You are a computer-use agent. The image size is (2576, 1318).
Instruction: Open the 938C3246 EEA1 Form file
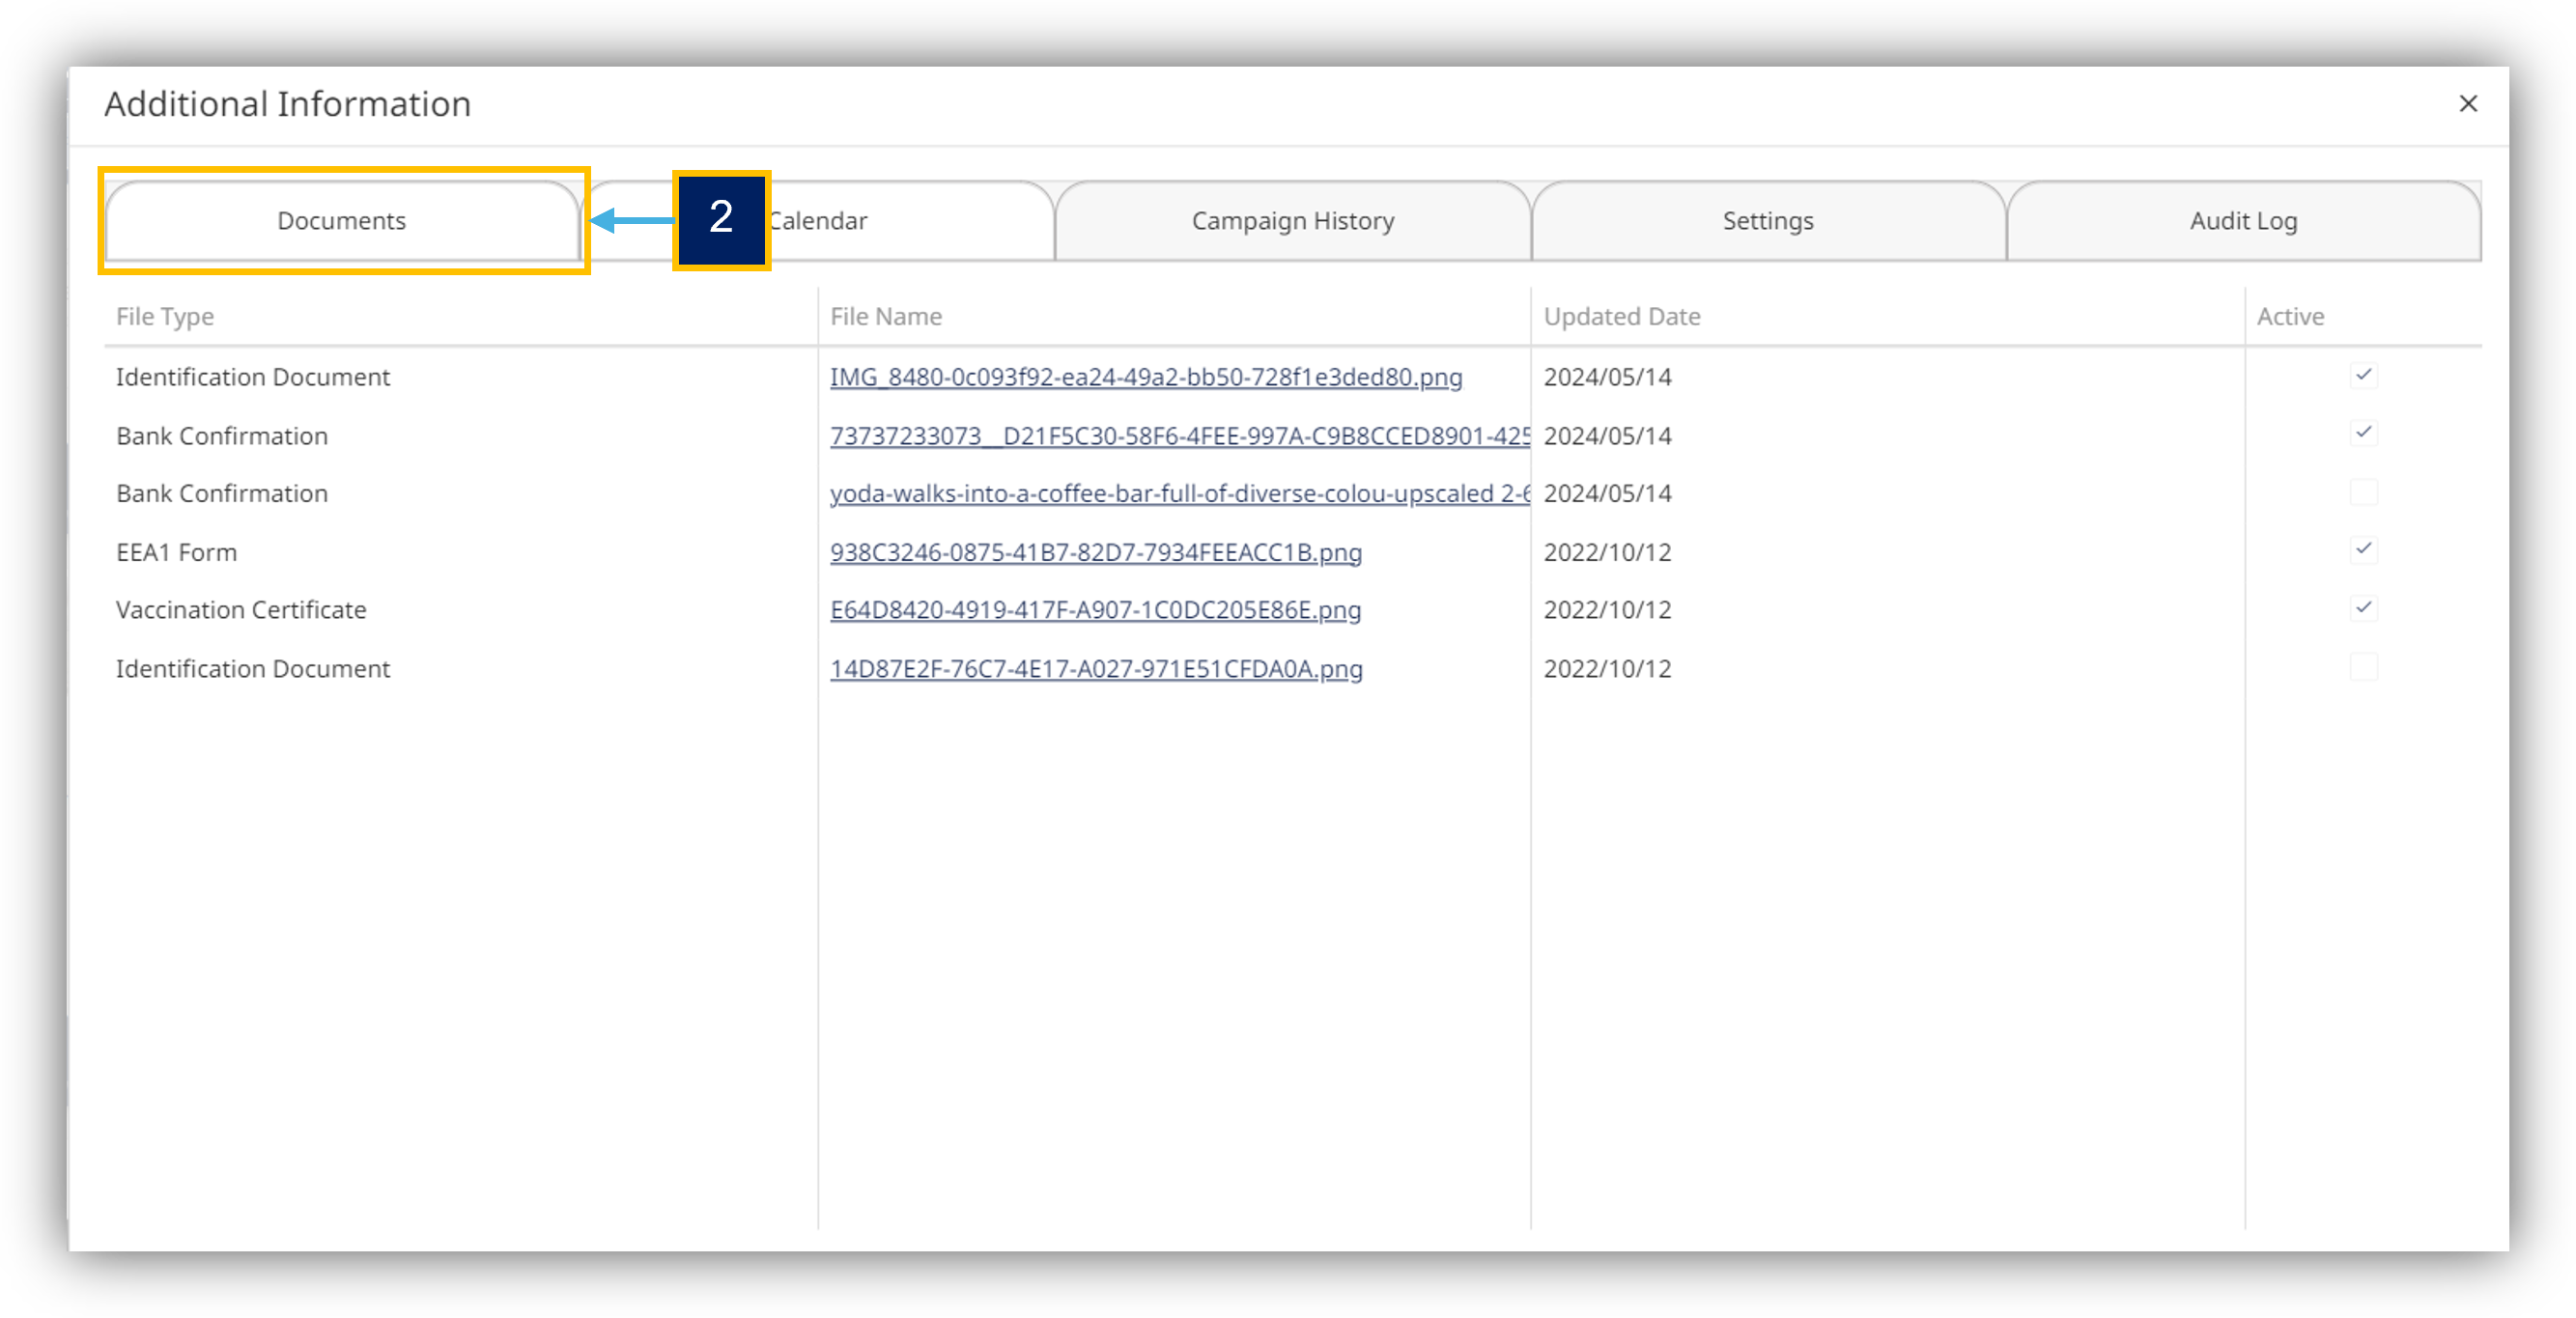[1096, 552]
